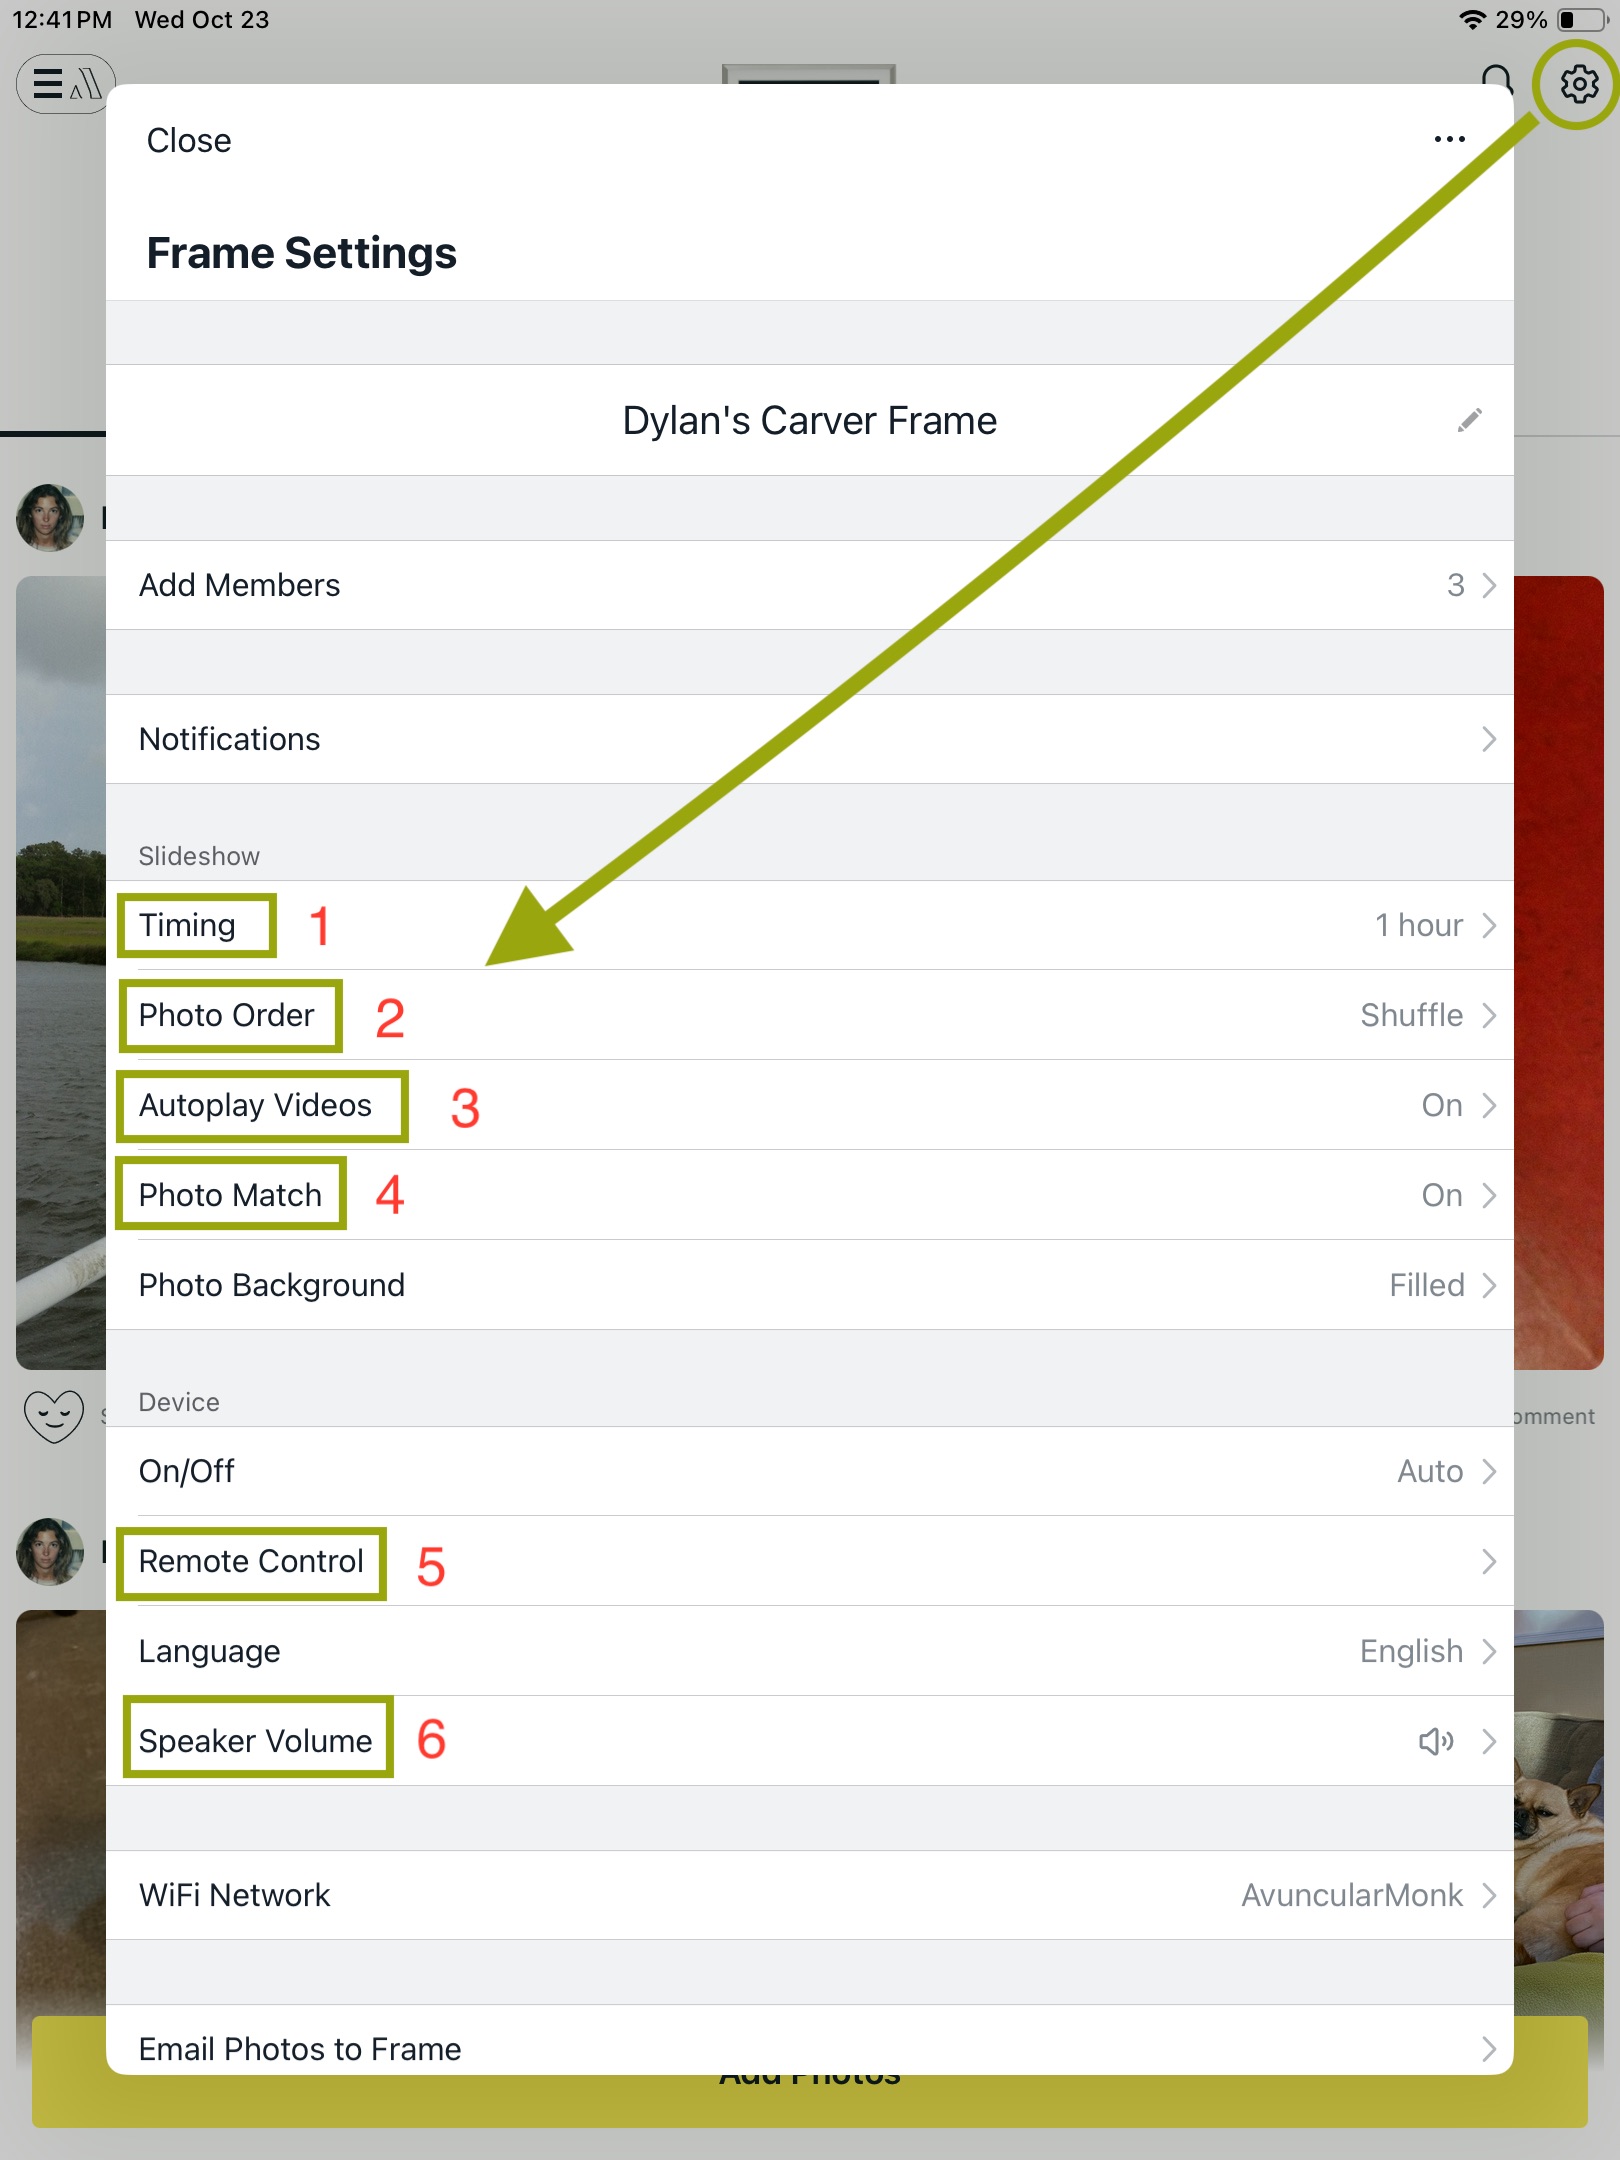Close the Frame Settings sheet
This screenshot has height=2160, width=1620.
coord(189,140)
